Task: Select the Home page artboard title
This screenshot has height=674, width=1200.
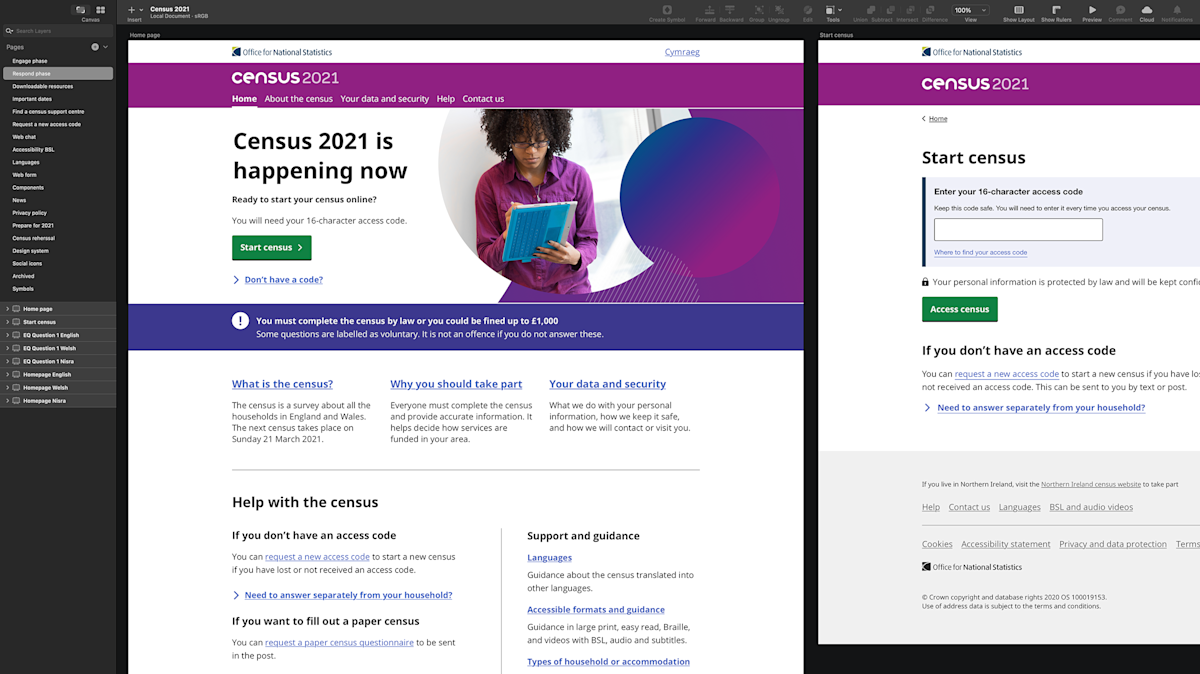Action: [145, 35]
